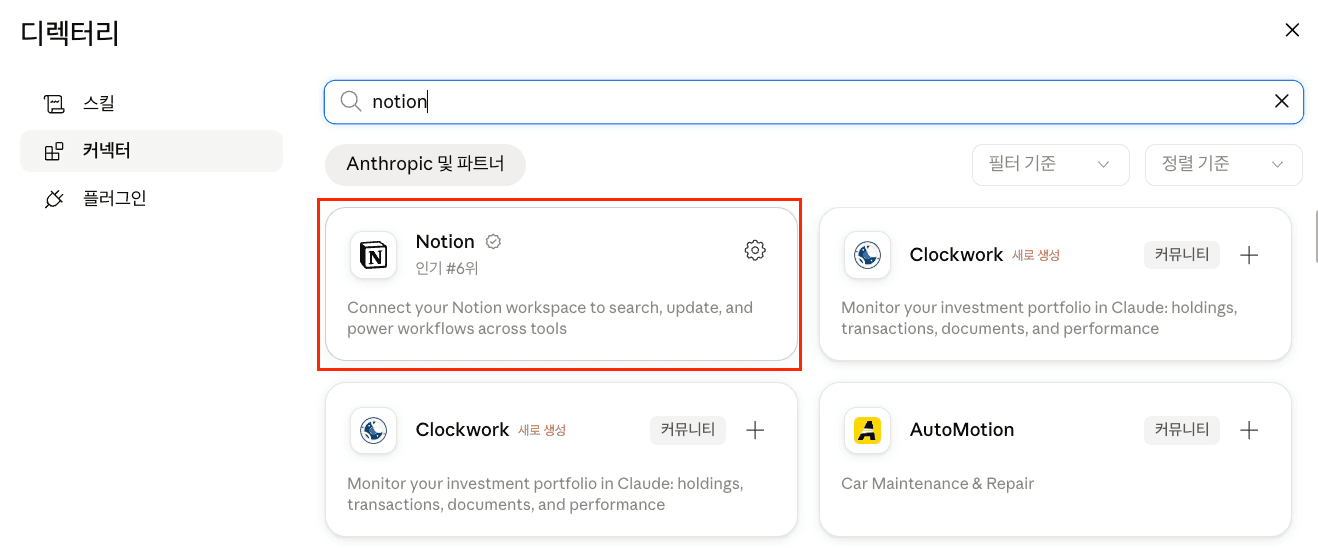Viewport: 1318px width, 548px height.
Task: Click the Notion verified badge icon
Action: click(x=493, y=242)
